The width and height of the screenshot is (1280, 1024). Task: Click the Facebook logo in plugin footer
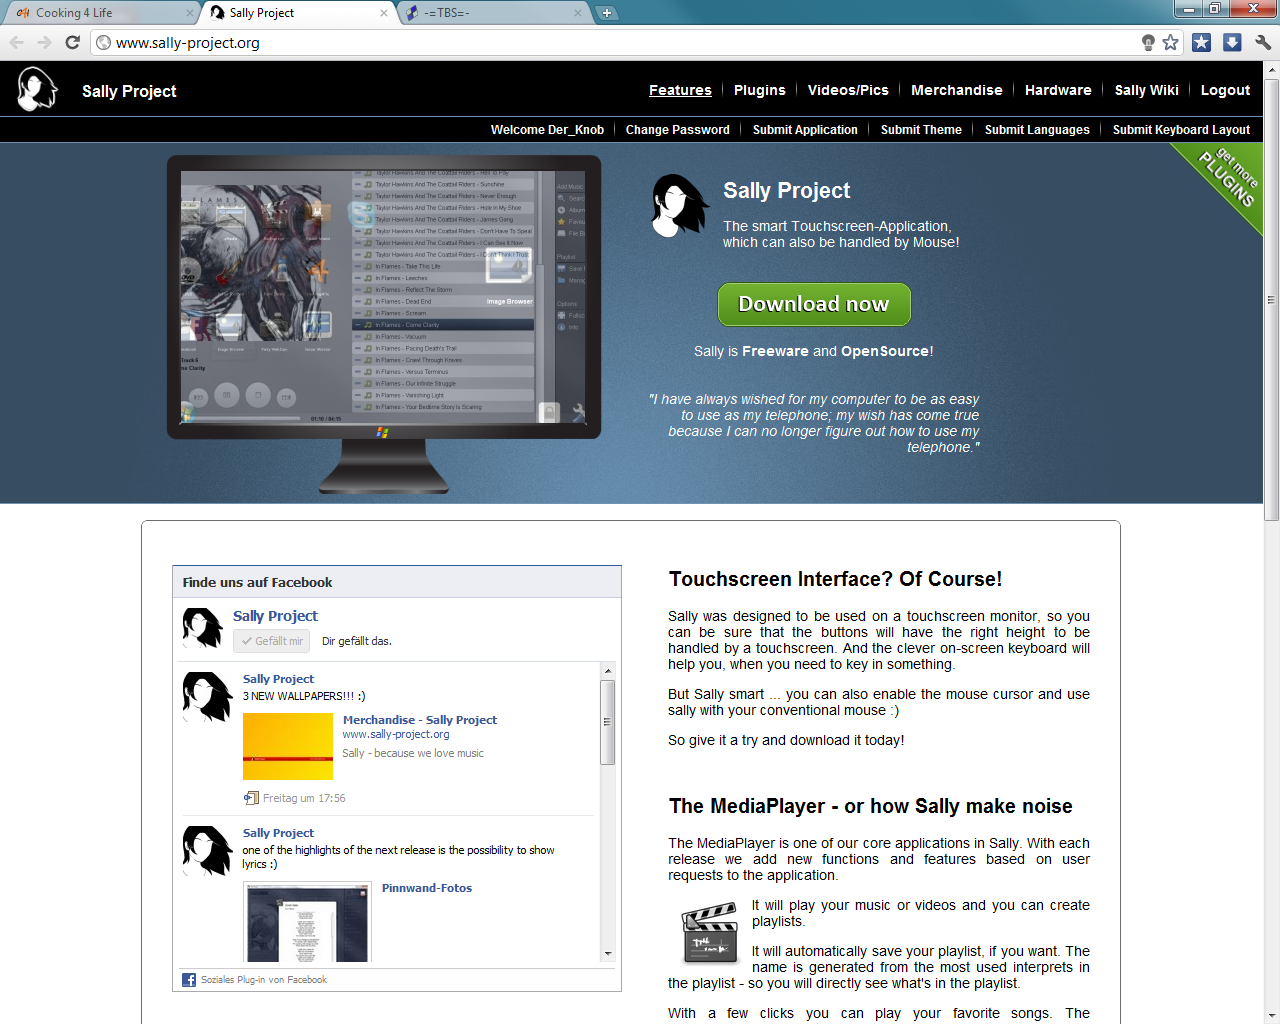(x=189, y=980)
